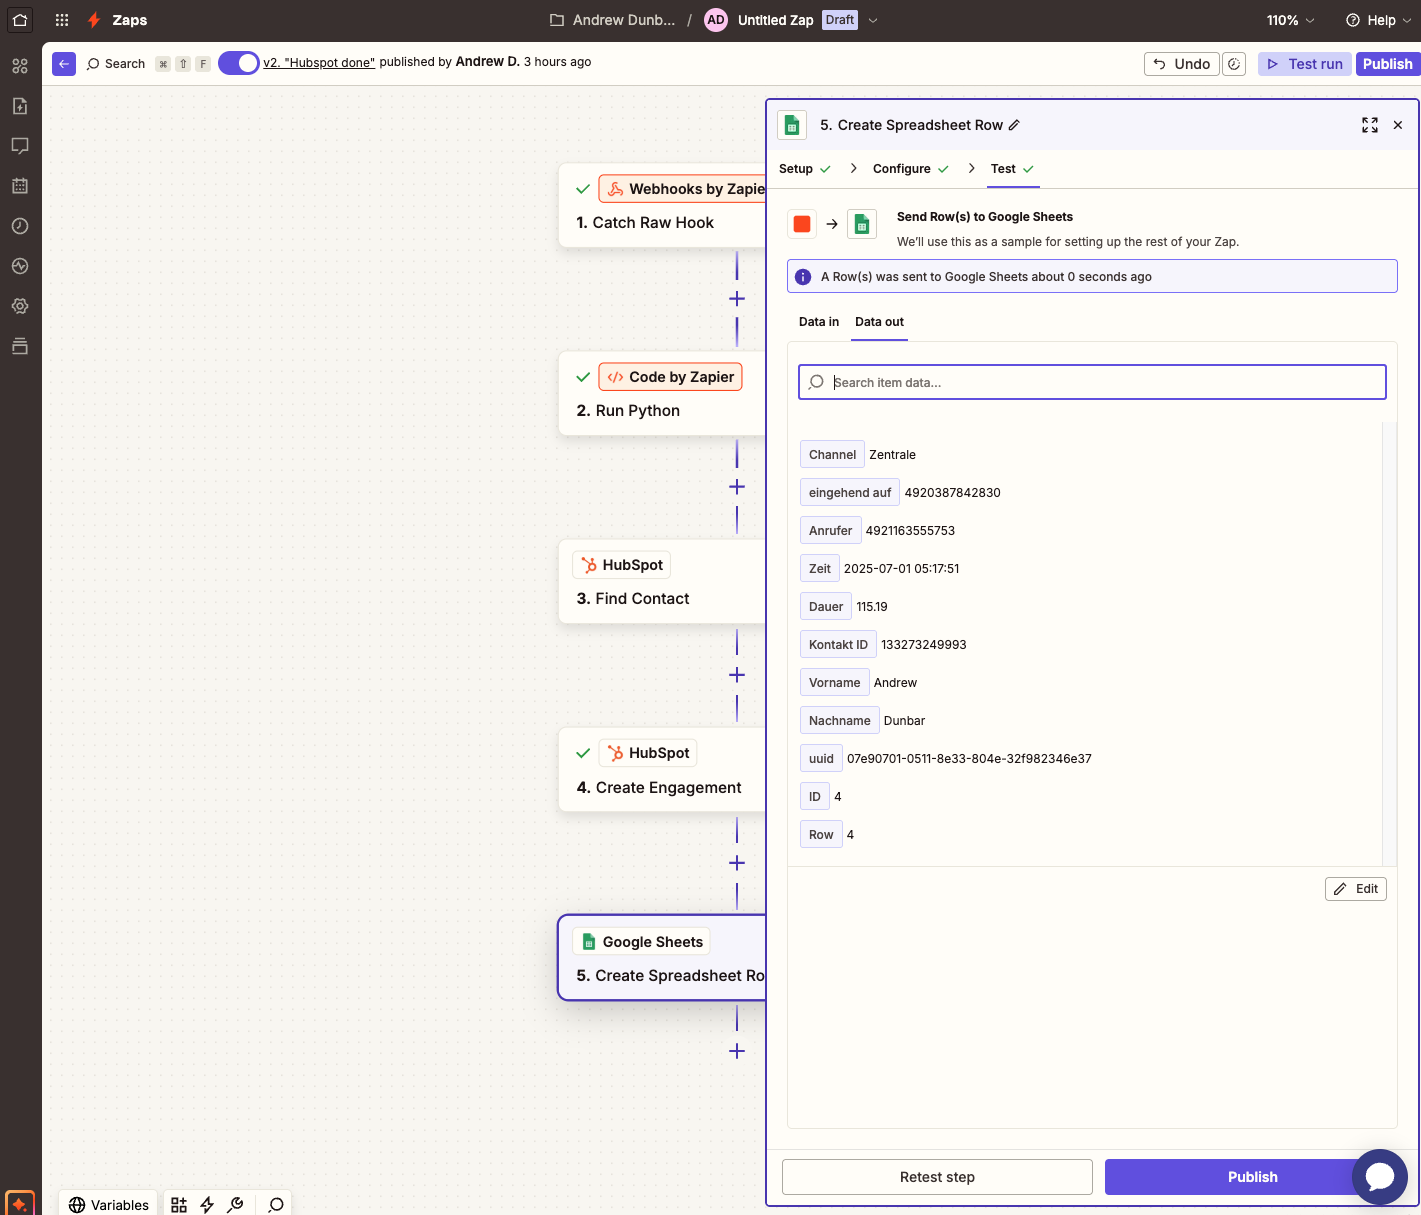Select the 4. Create Engagement step
The height and width of the screenshot is (1215, 1421).
click(x=662, y=770)
